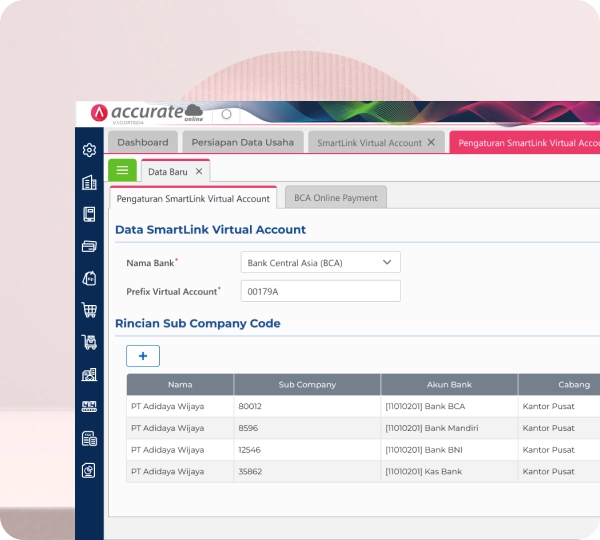
Task: Open the Settings gear in sidebar
Action: [89, 150]
